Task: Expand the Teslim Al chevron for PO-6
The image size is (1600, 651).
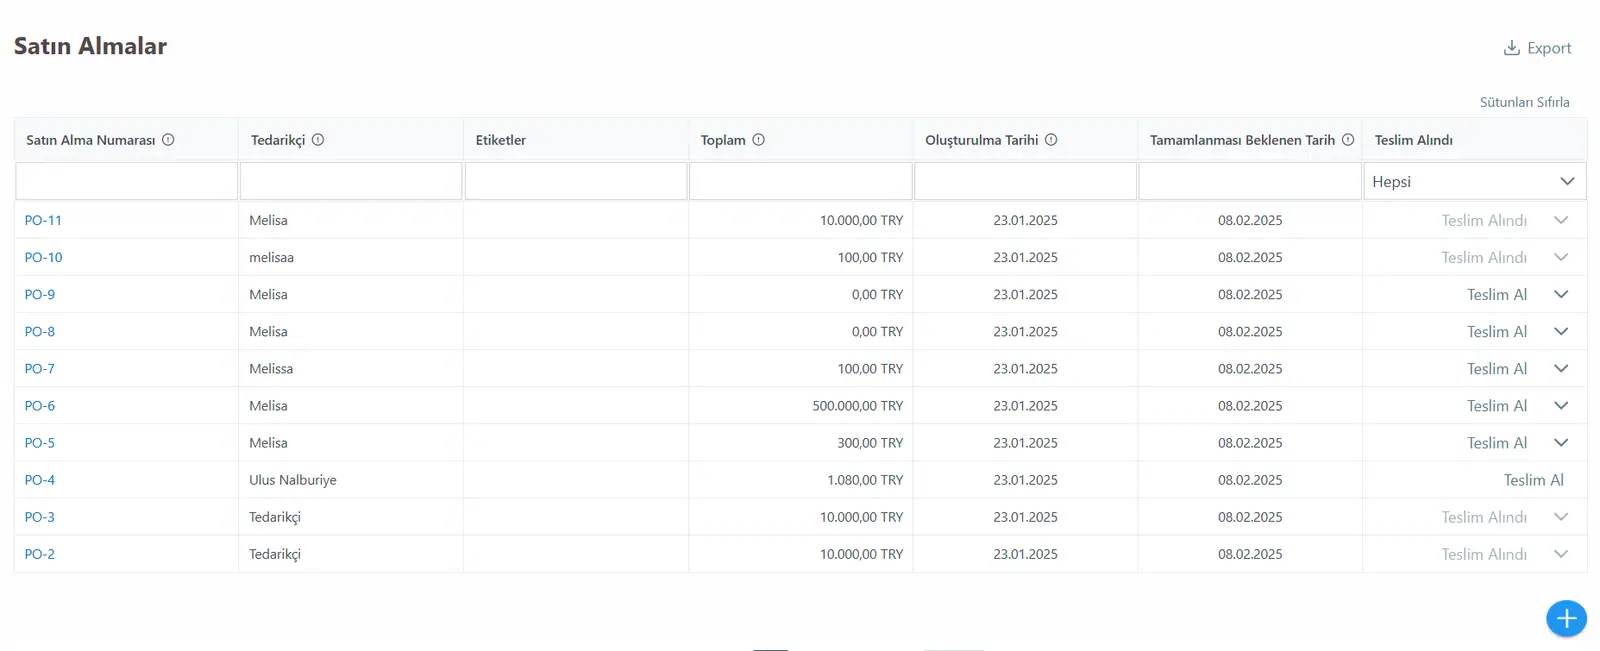Action: tap(1561, 405)
